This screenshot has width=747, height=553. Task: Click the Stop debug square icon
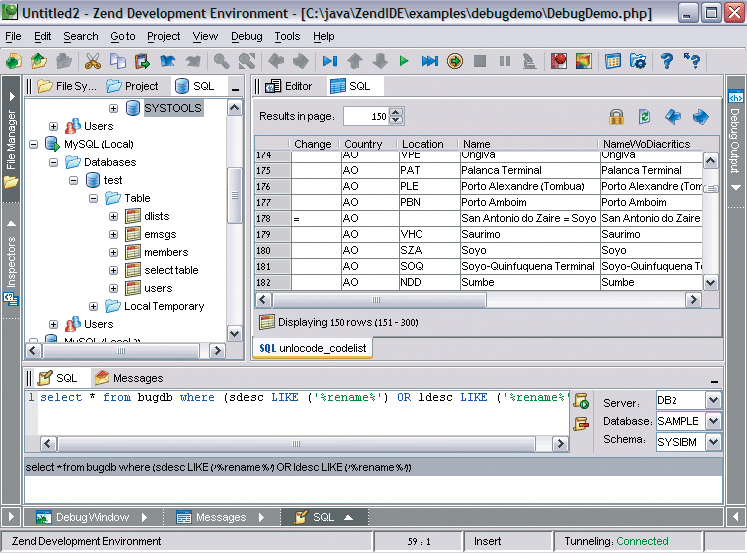pyautogui.click(x=480, y=61)
